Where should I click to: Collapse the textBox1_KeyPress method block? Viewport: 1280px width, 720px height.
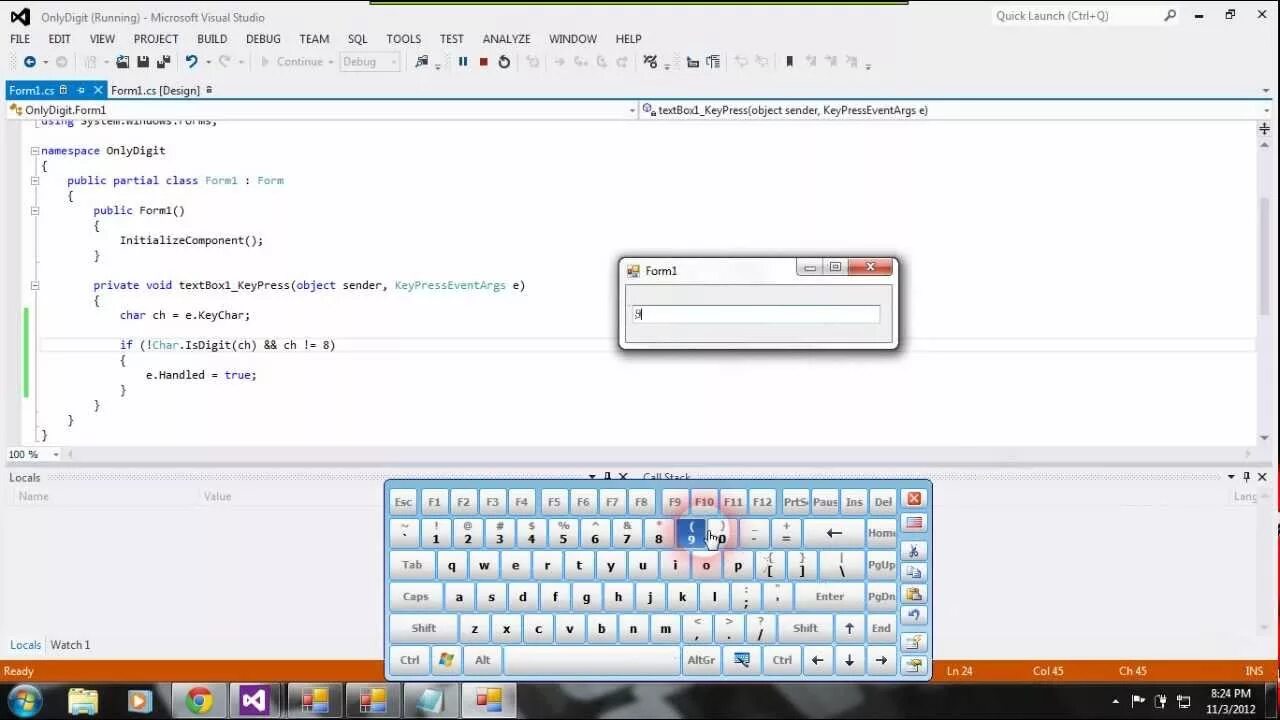pyautogui.click(x=35, y=286)
